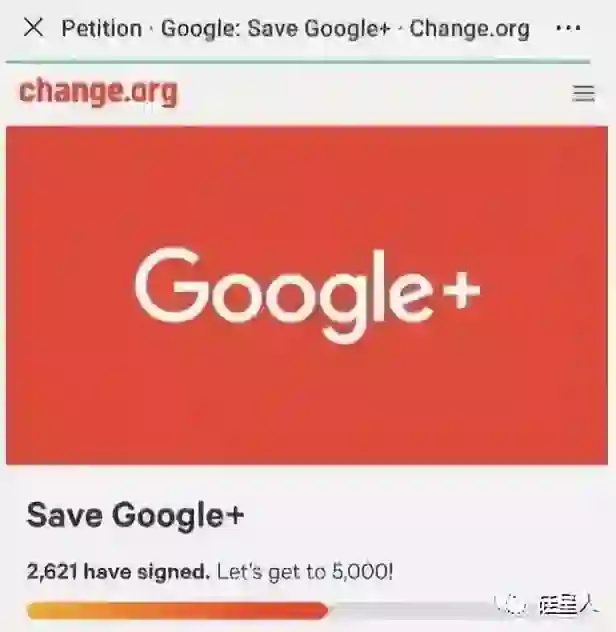Click the "Let's get to 5,000!" text

coord(305,572)
